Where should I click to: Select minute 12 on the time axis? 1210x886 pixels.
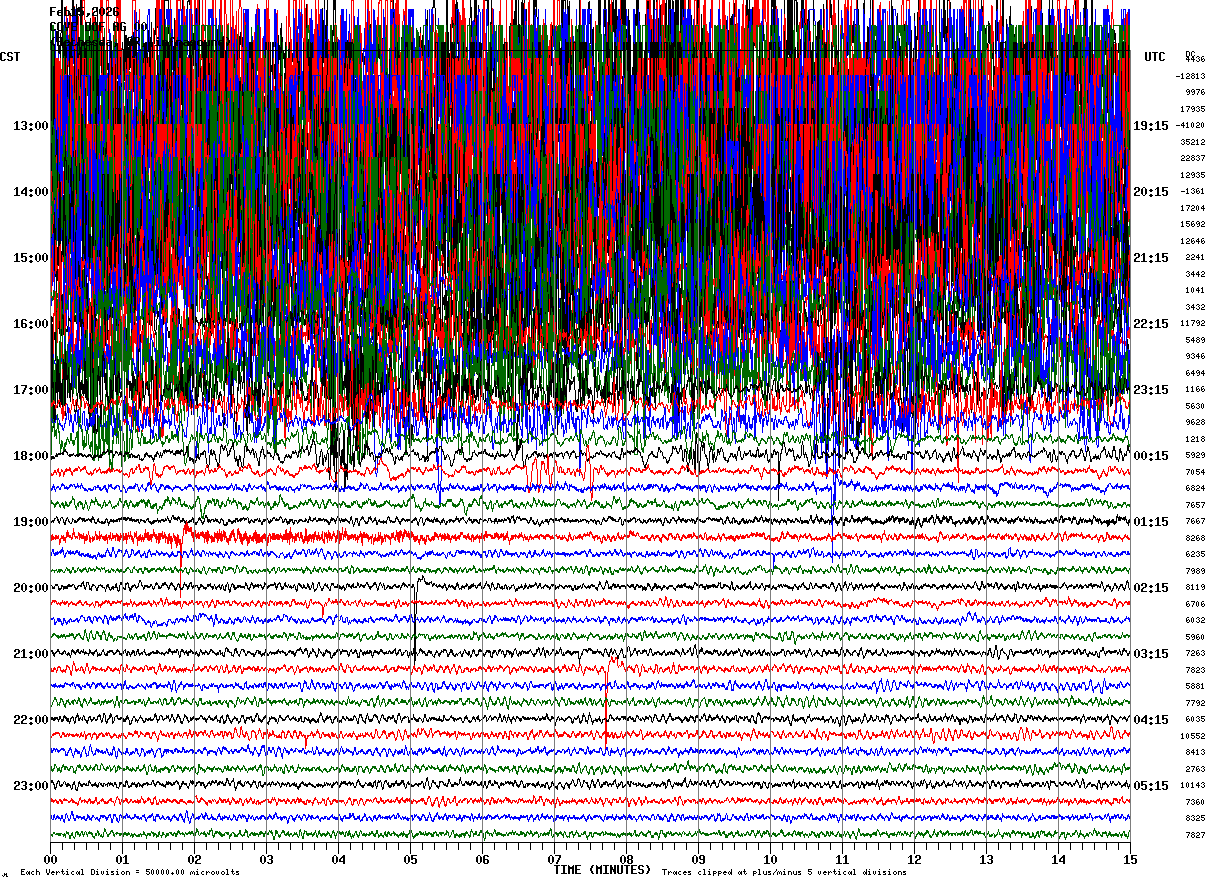(914, 859)
